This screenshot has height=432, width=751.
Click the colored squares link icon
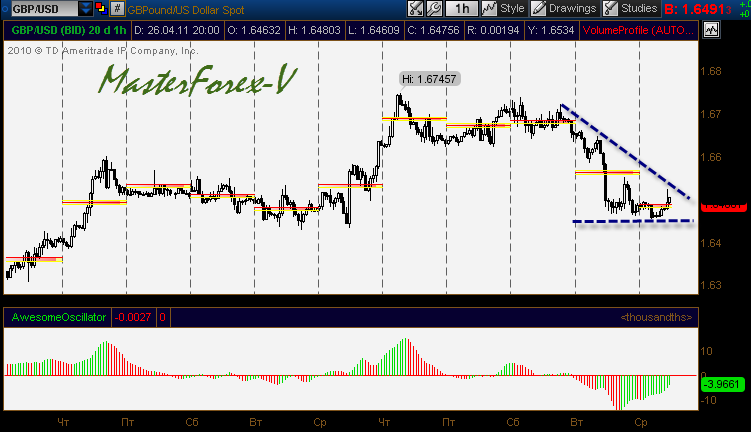tap(101, 8)
